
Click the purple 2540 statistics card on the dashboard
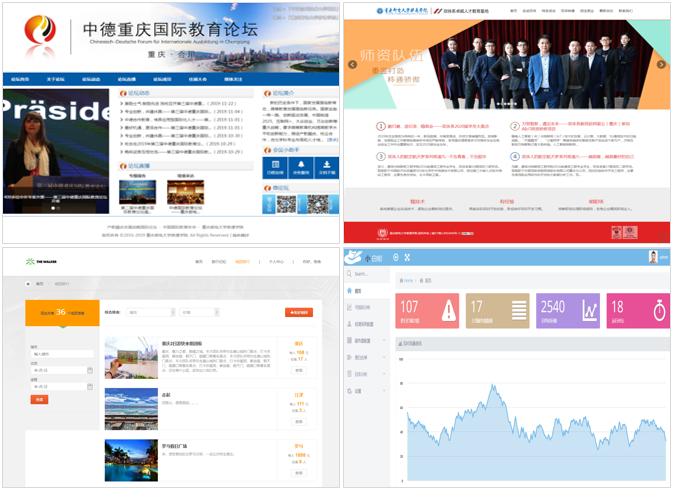point(566,310)
